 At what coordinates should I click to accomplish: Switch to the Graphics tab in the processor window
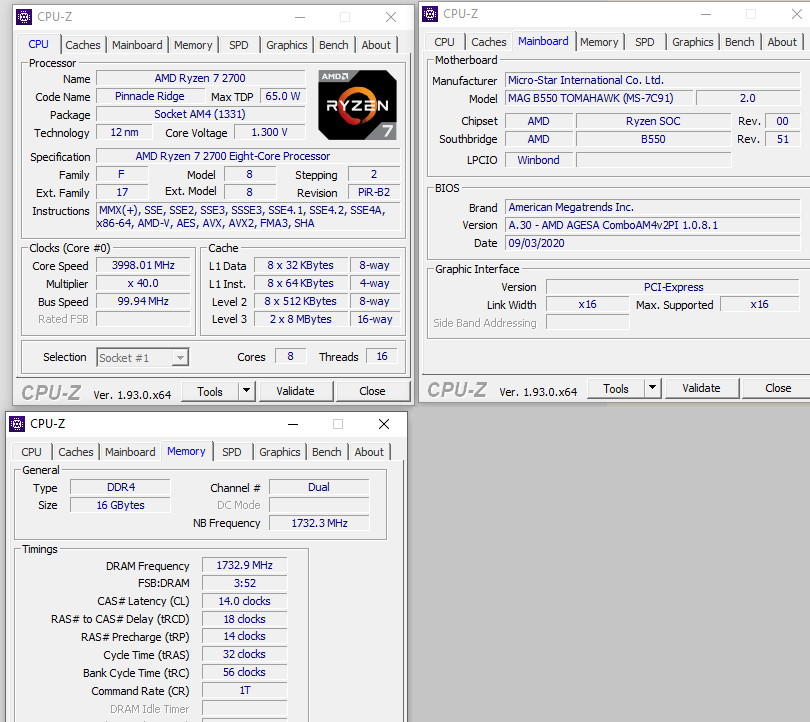click(287, 45)
